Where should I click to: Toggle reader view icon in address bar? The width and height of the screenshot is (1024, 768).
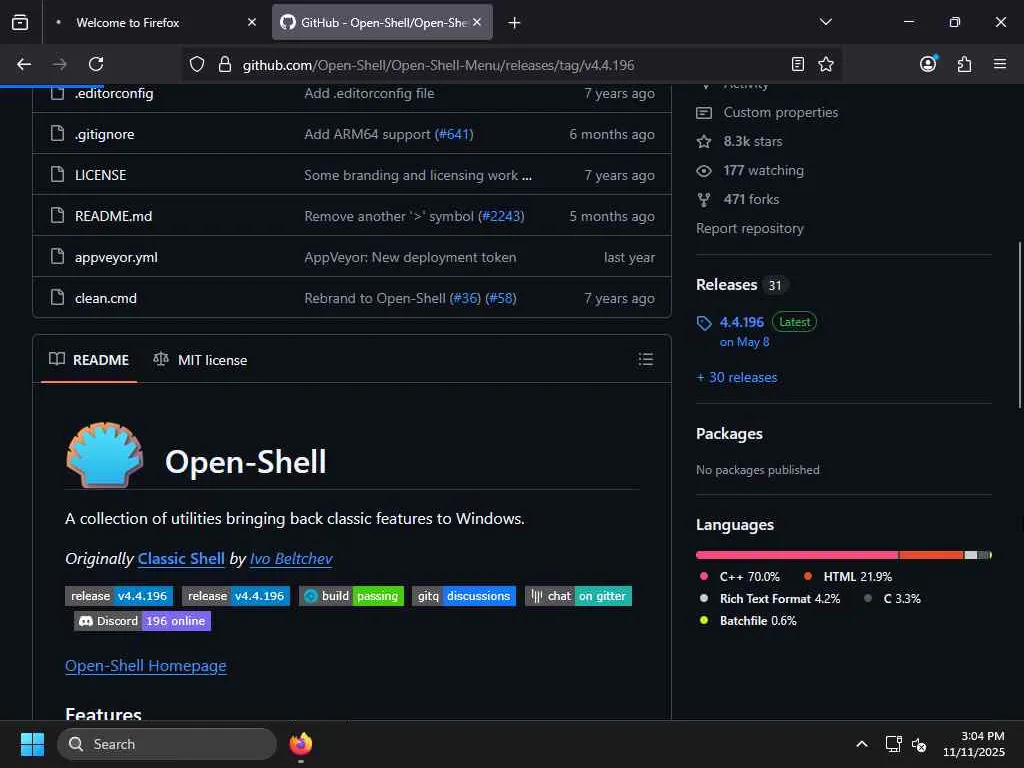coord(797,64)
